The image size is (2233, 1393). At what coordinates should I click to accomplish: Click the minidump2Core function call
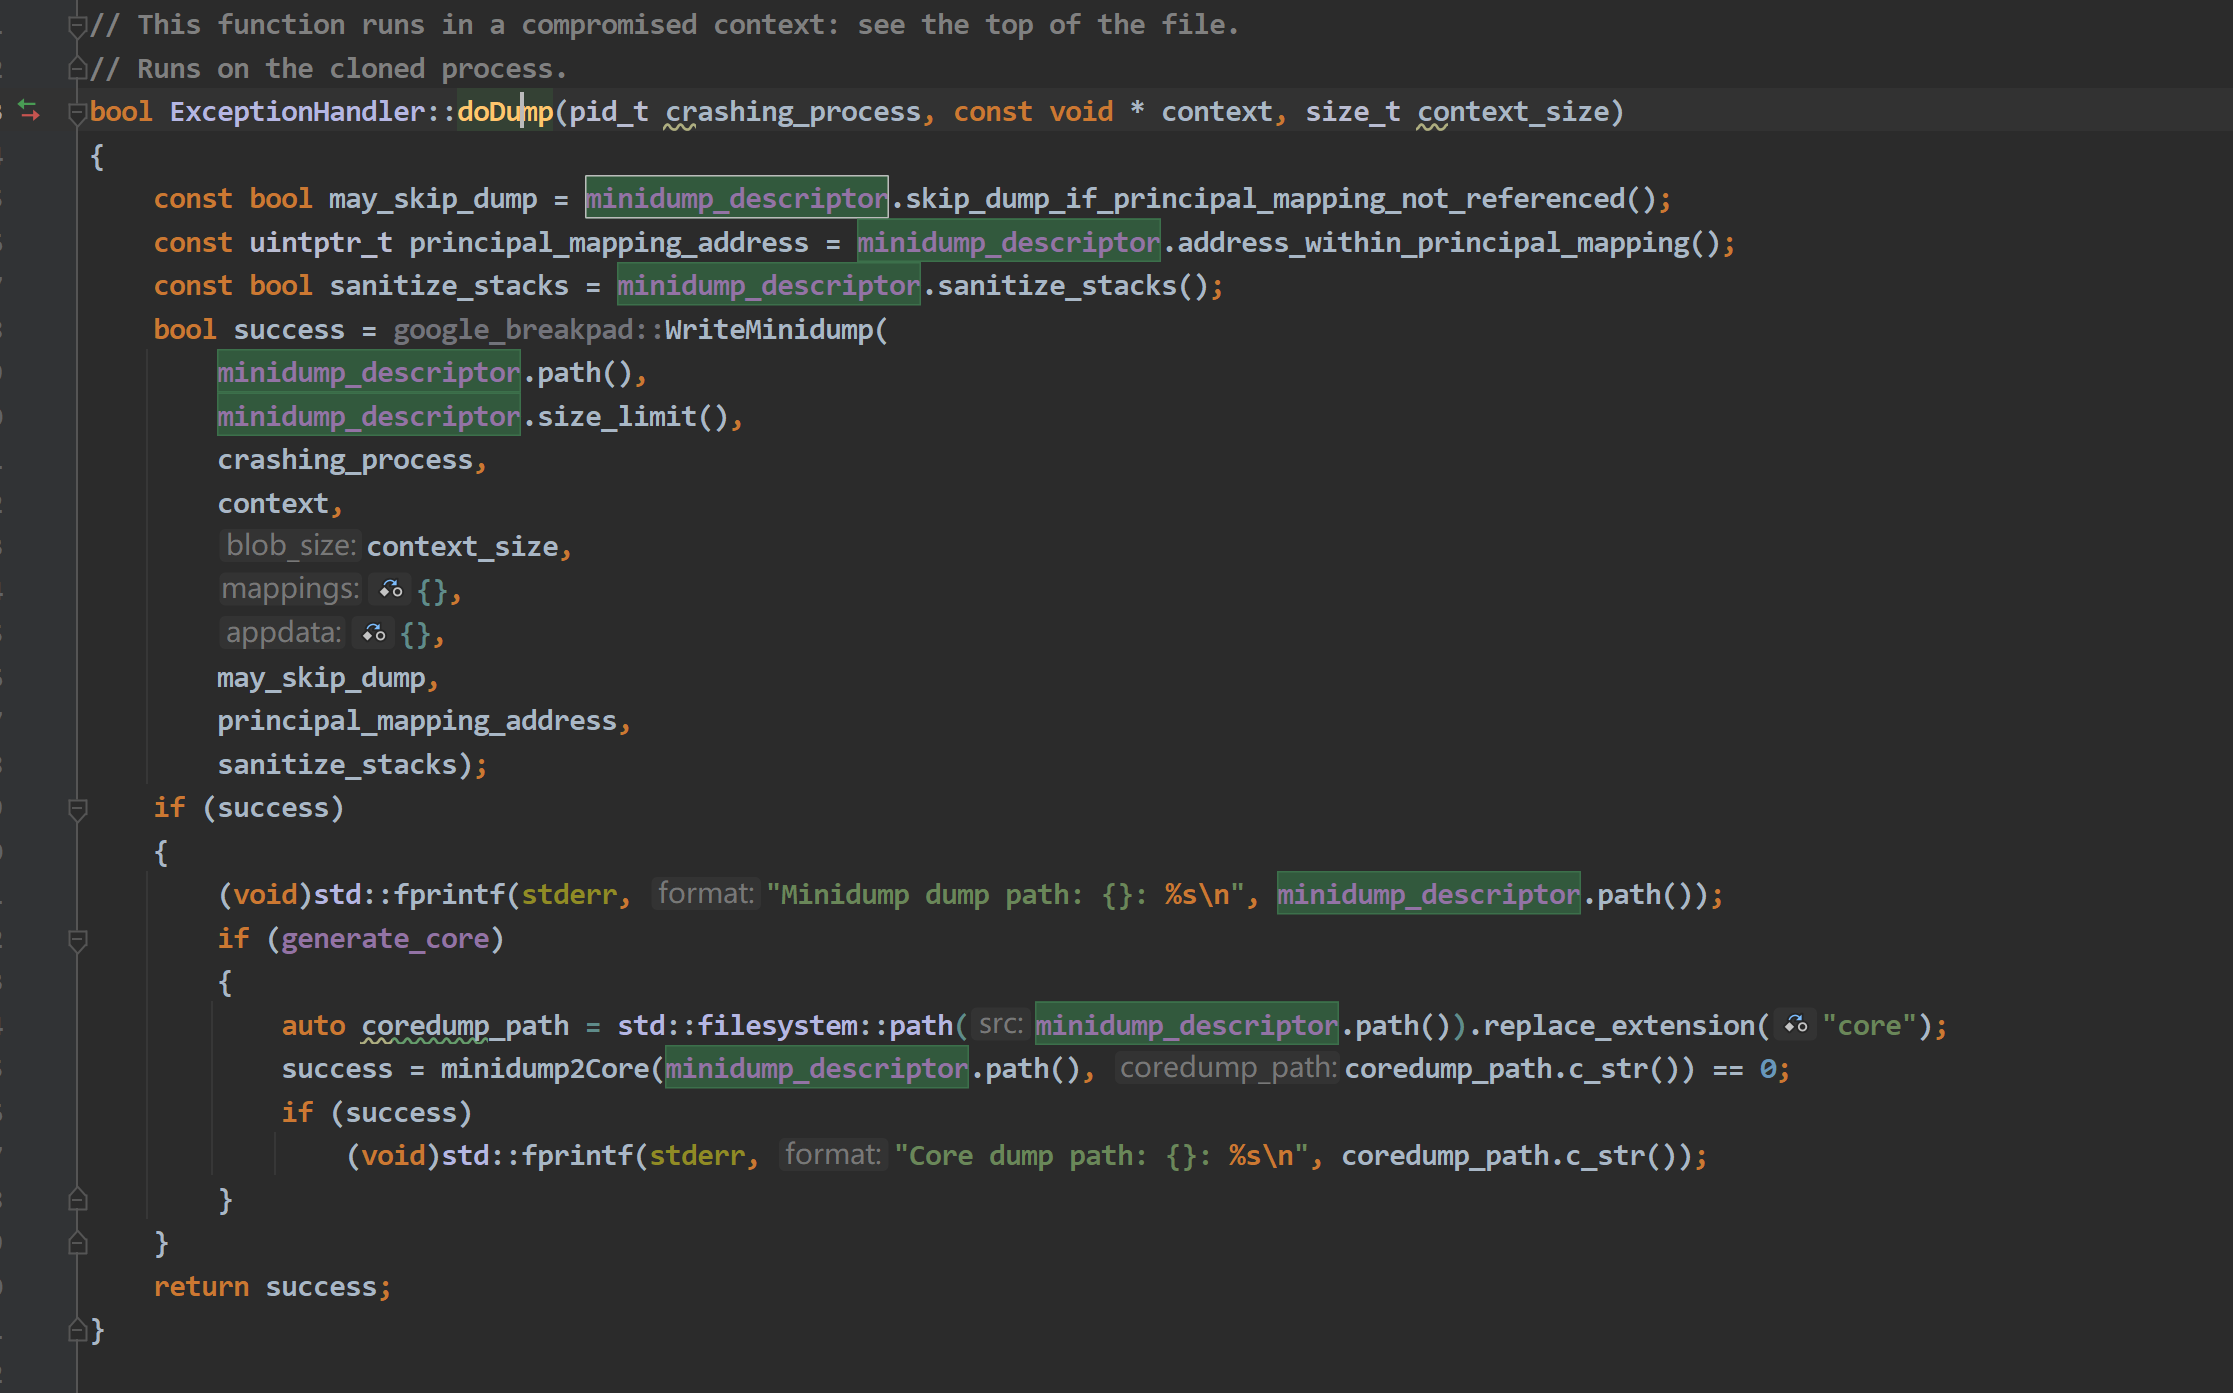(x=544, y=1069)
